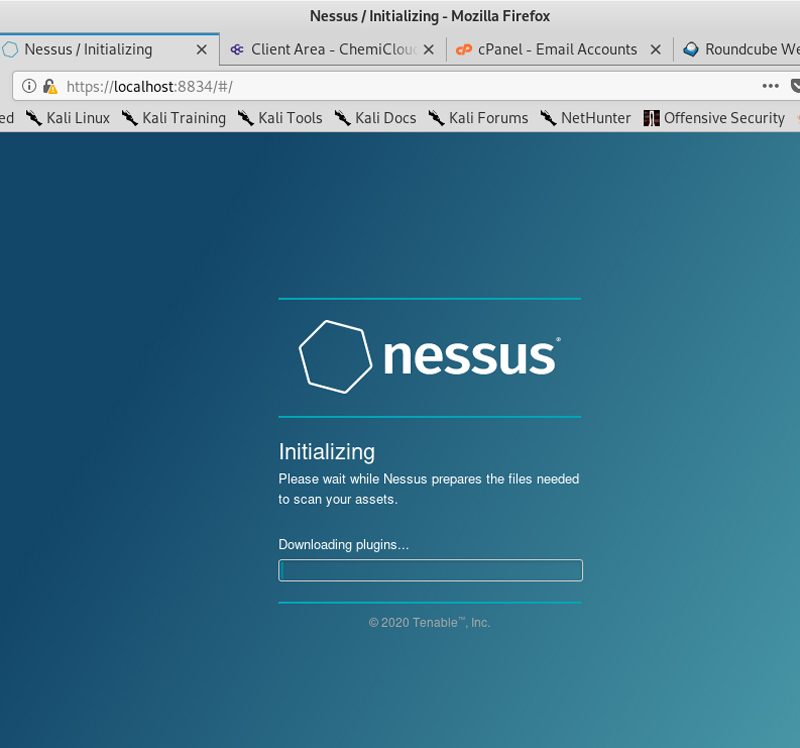Open the Offensive Security bookmark
The height and width of the screenshot is (748, 800).
714,118
